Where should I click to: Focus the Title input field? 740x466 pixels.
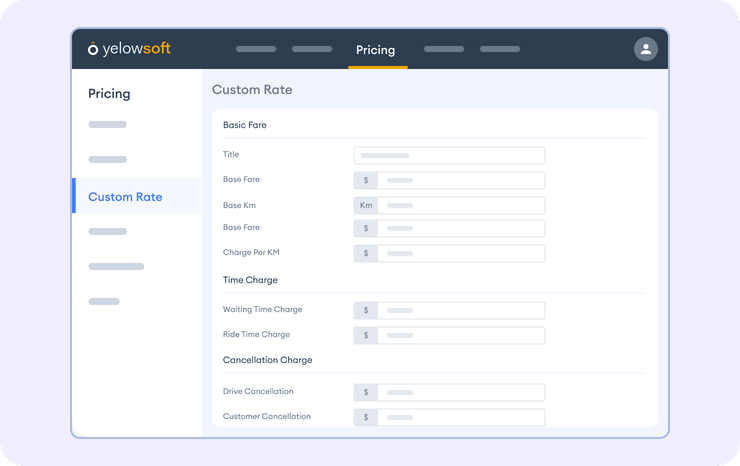point(449,156)
